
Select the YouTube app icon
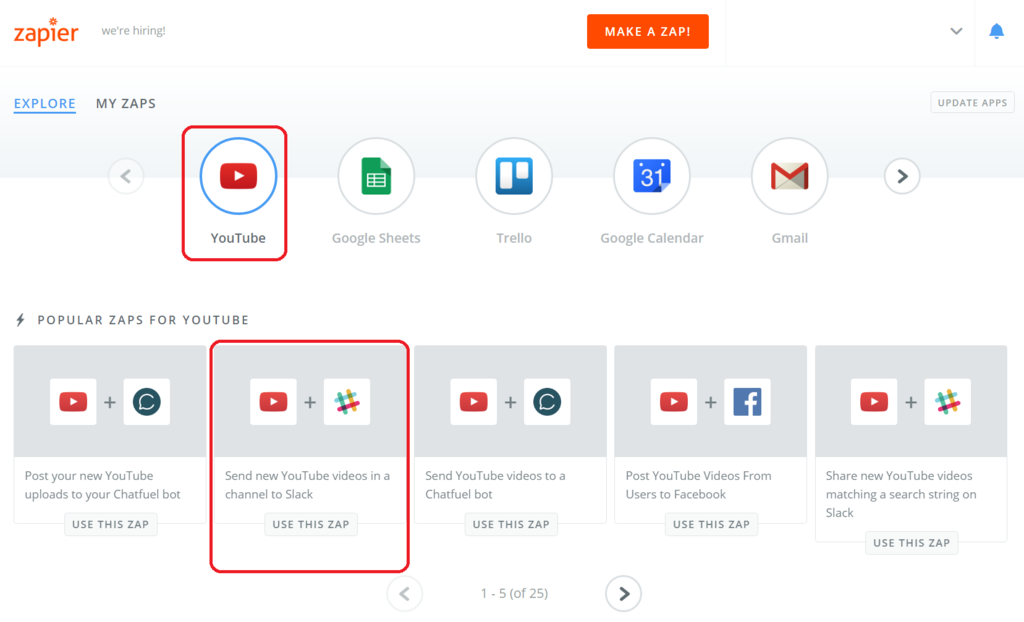point(238,176)
